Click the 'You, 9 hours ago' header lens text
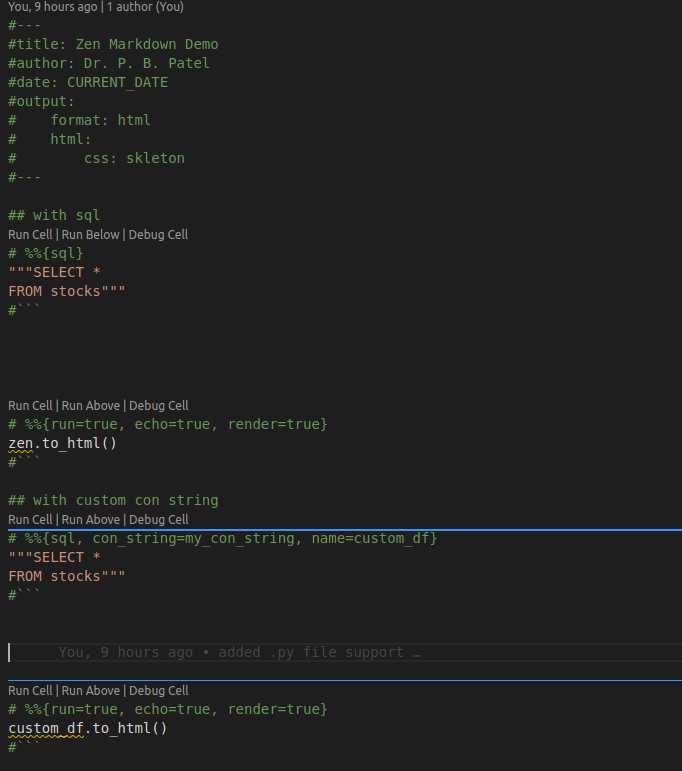This screenshot has width=682, height=771. 53,7
